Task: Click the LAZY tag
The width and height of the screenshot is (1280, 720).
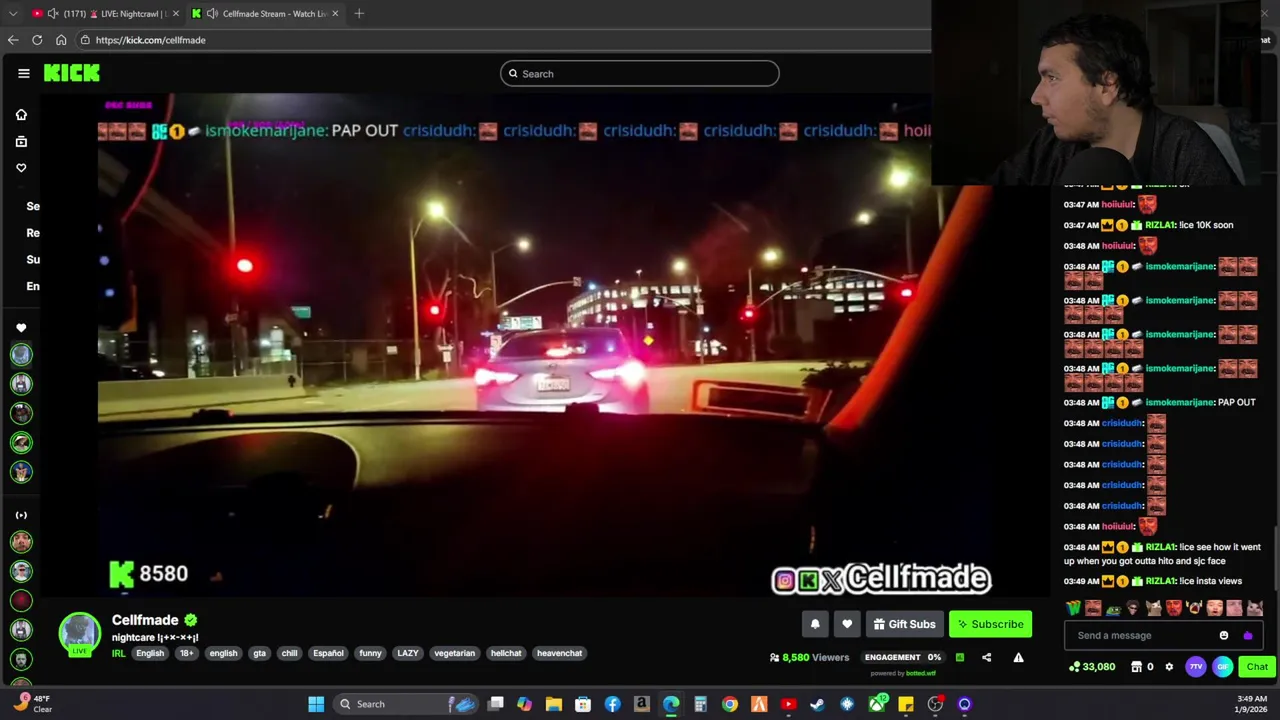Action: click(408, 653)
